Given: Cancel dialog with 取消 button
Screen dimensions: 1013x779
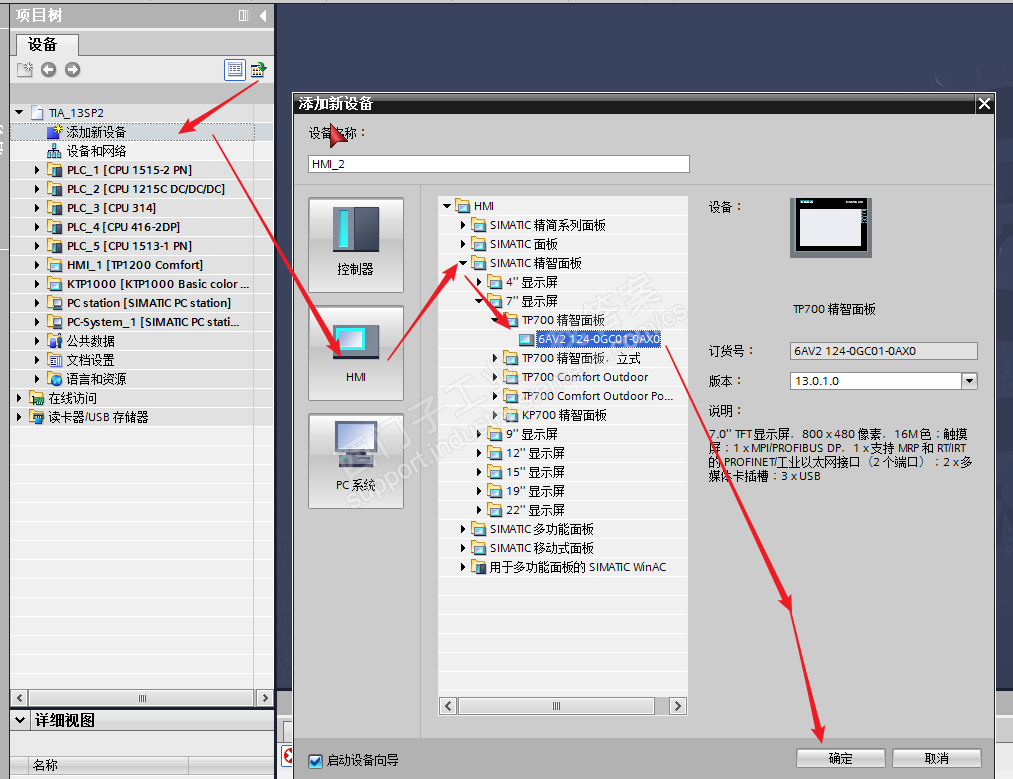Looking at the screenshot, I should [937, 758].
